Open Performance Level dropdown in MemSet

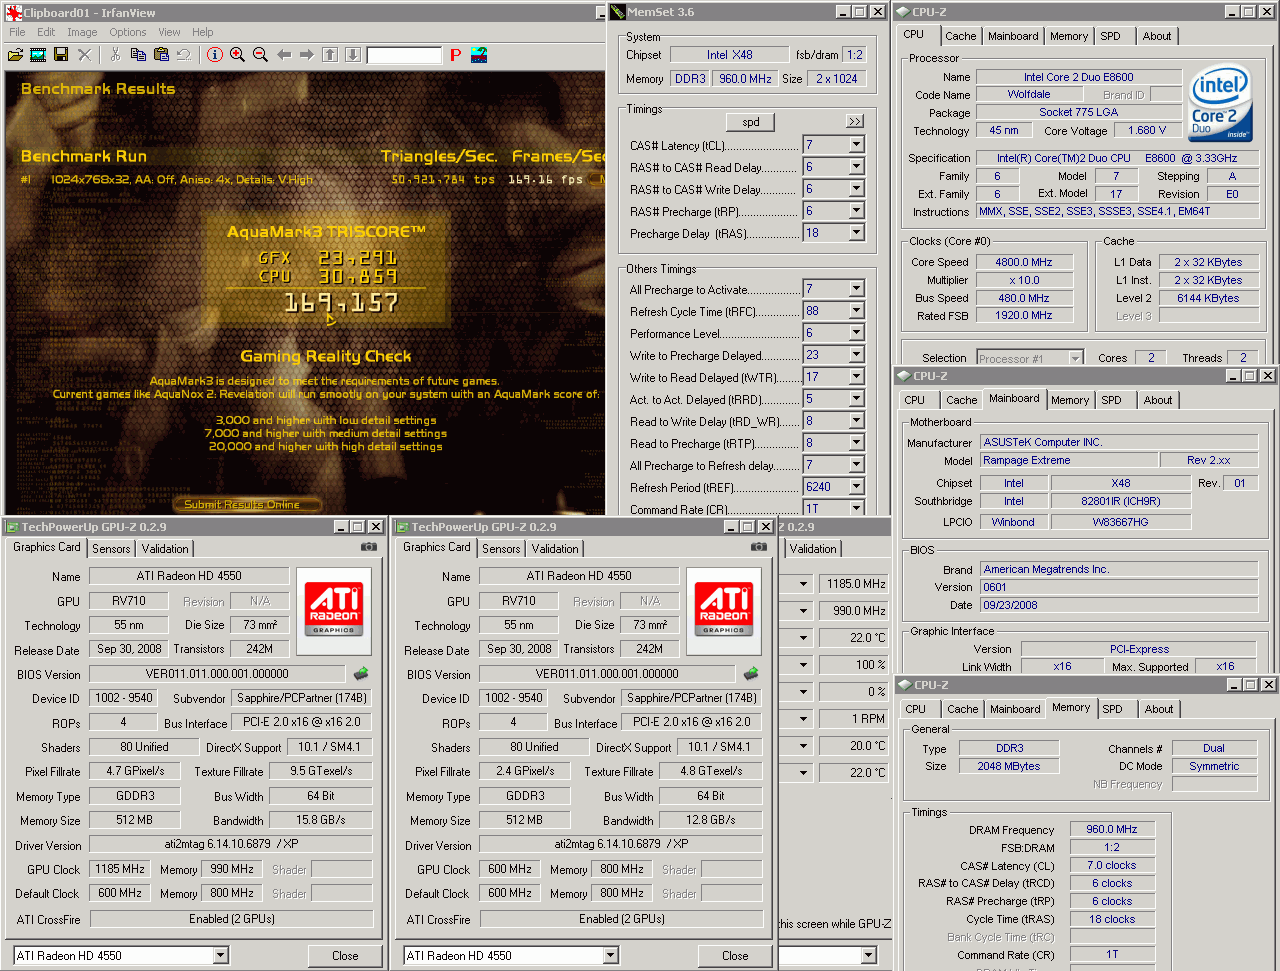click(x=856, y=333)
